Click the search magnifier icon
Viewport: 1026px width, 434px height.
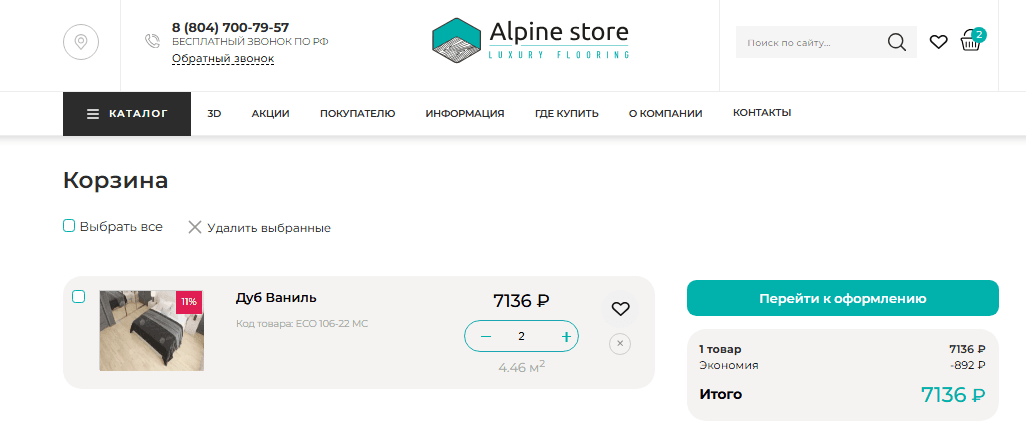tap(896, 42)
